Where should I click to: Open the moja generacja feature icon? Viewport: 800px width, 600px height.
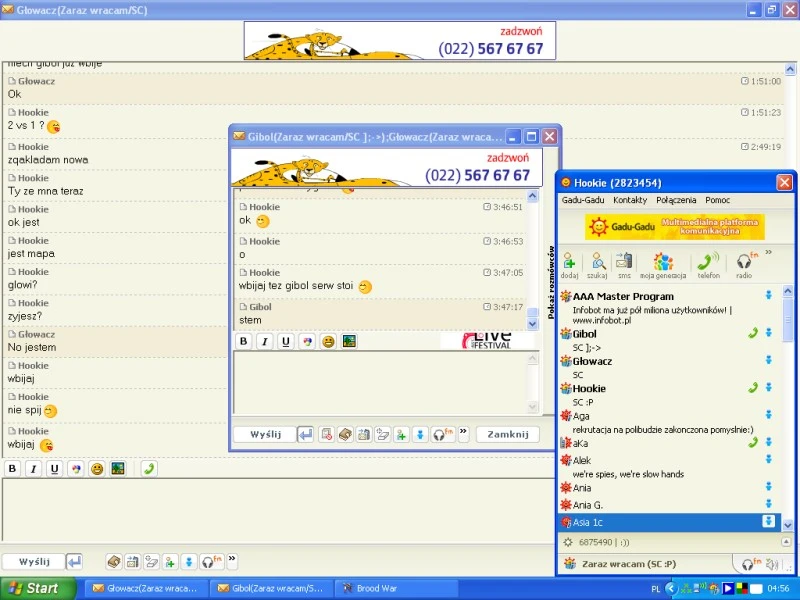tap(662, 263)
